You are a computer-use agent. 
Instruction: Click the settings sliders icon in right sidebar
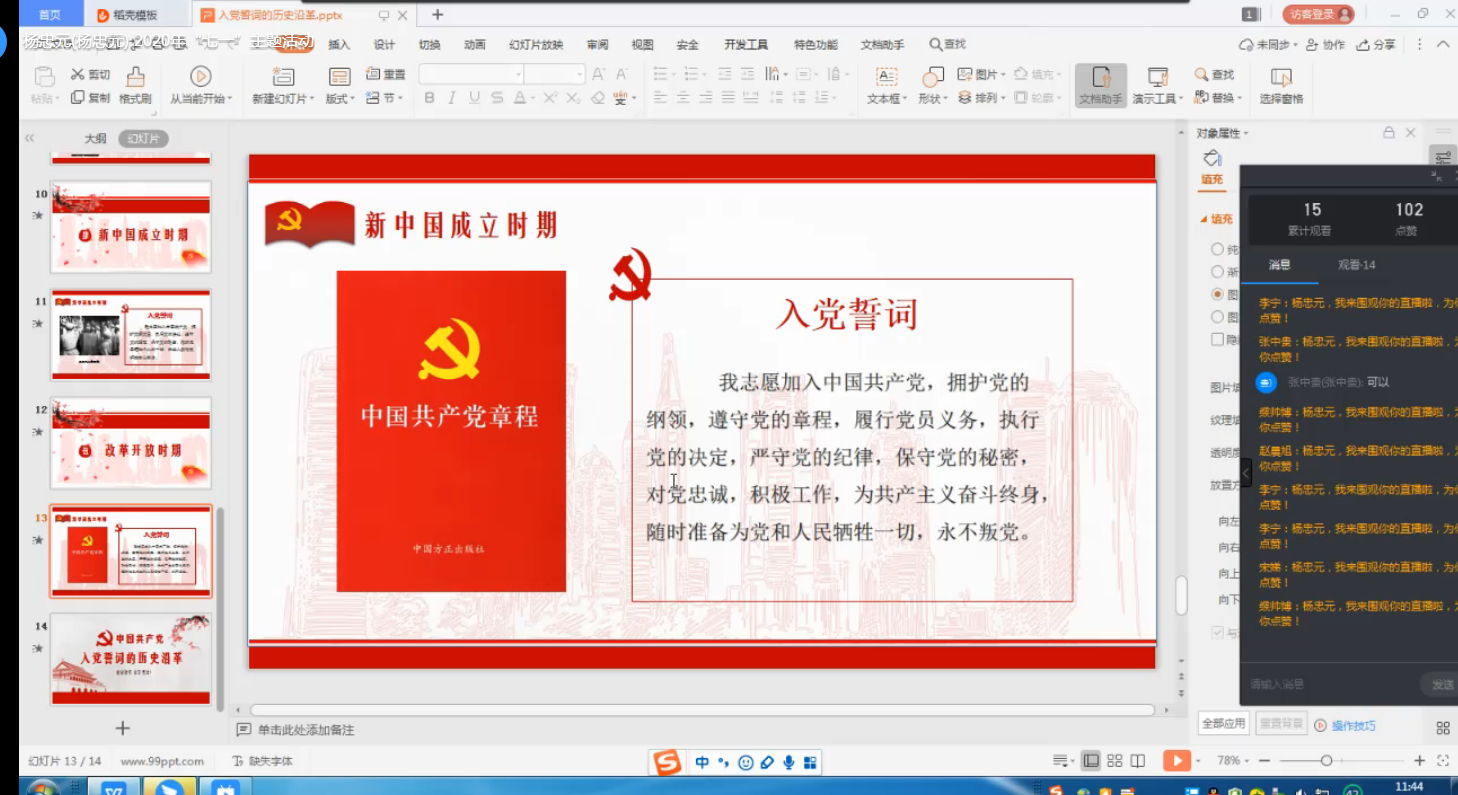1443,157
